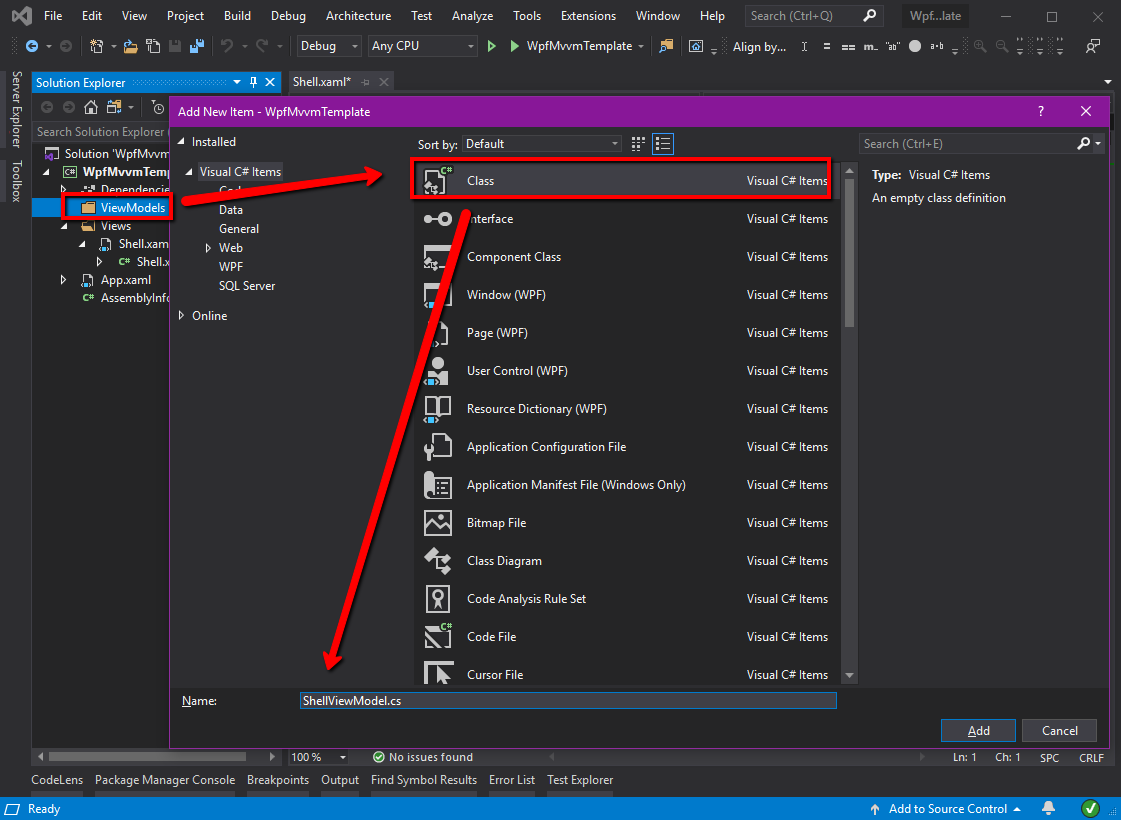Collapse the Installed templates node
Image resolution: width=1121 pixels, height=820 pixels.
point(182,142)
